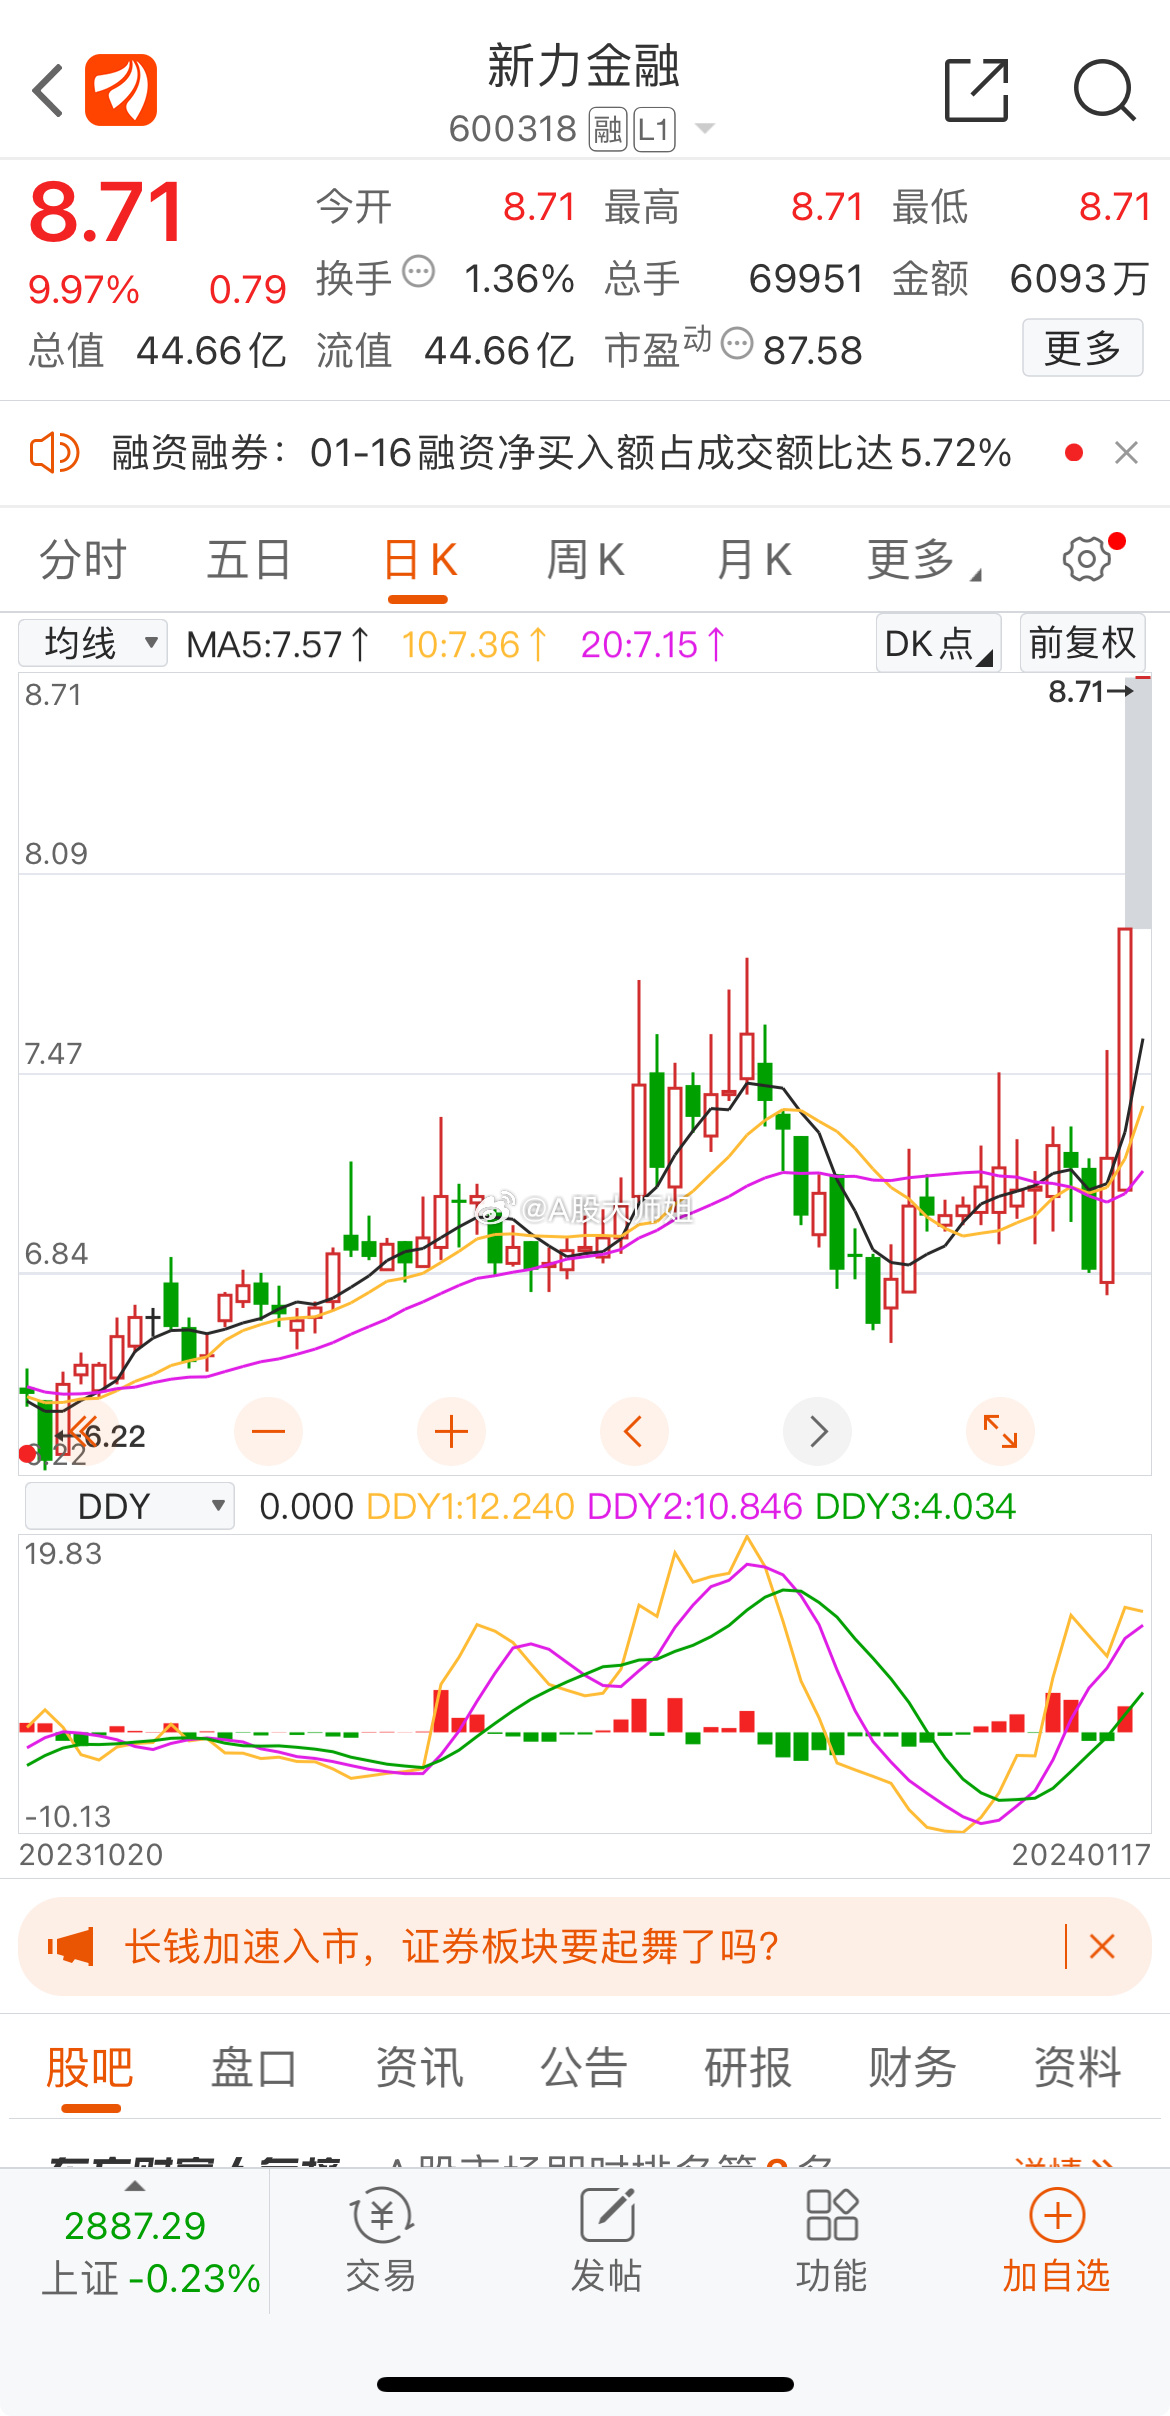Switch to the 财务 tab
The width and height of the screenshot is (1170, 2416).
tap(913, 2067)
